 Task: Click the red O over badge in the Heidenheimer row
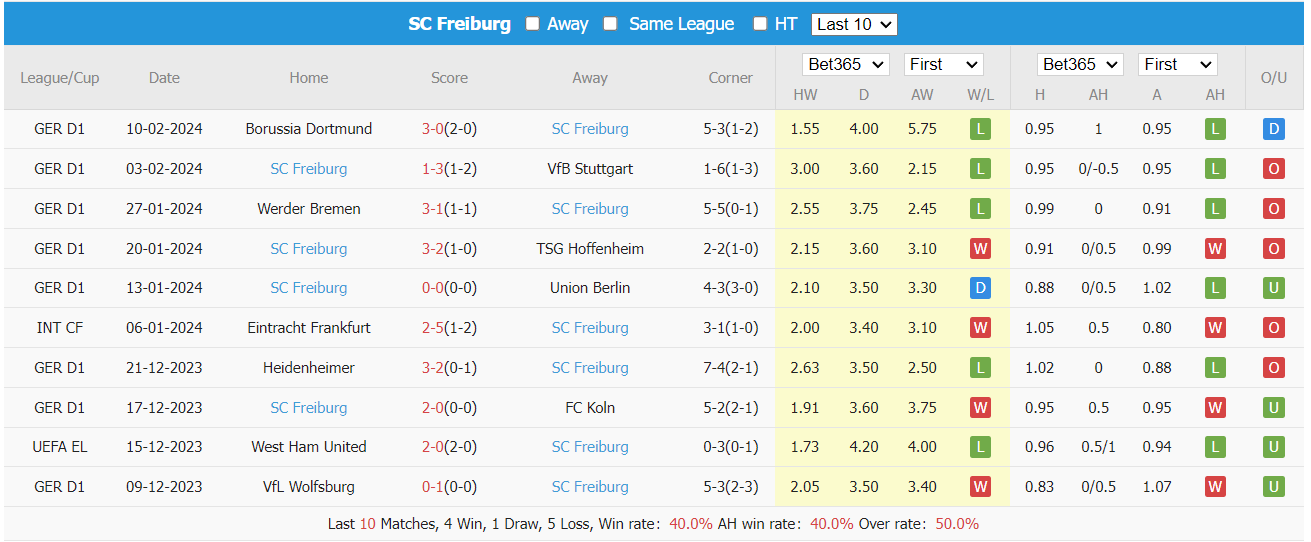[1273, 368]
